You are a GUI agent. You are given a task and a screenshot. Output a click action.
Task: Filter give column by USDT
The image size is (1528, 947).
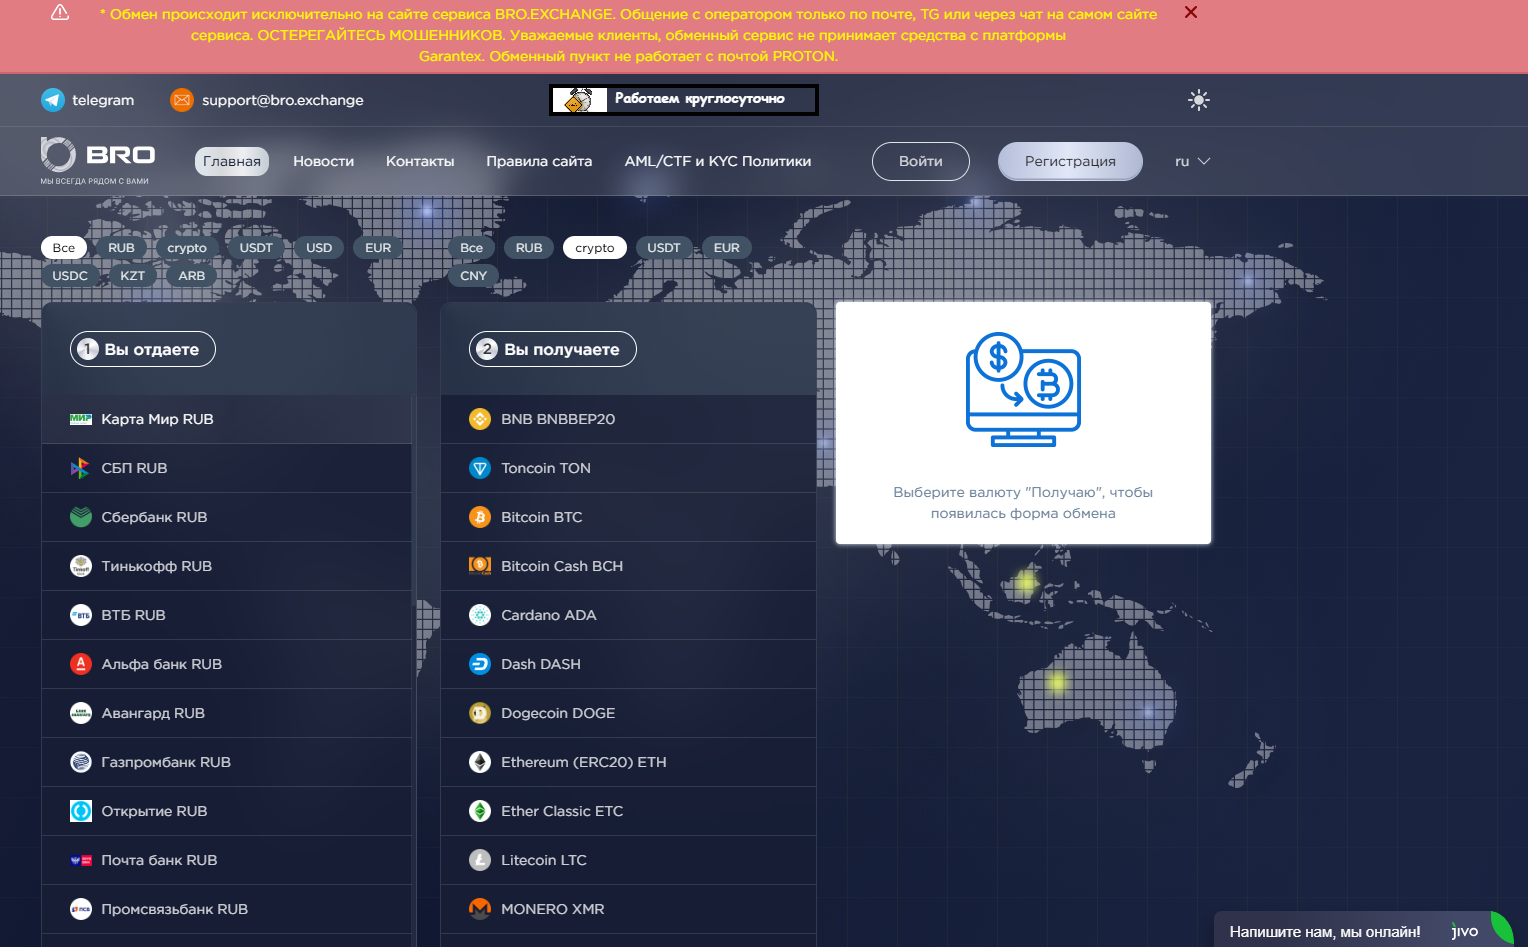(x=256, y=248)
